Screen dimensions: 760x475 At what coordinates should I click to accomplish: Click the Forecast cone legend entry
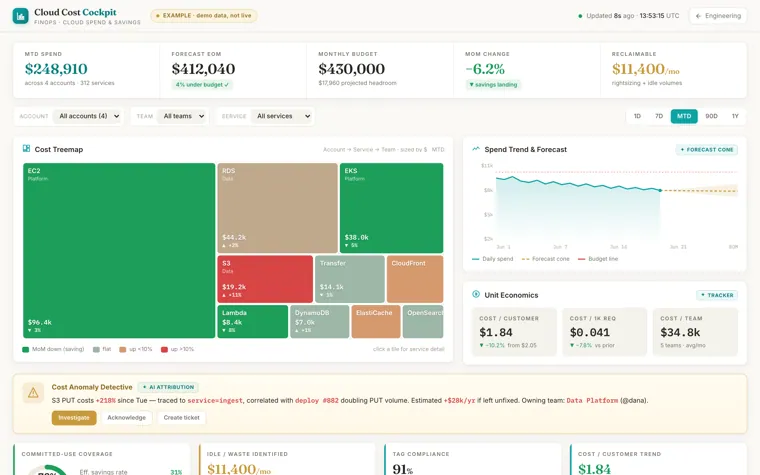click(545, 259)
